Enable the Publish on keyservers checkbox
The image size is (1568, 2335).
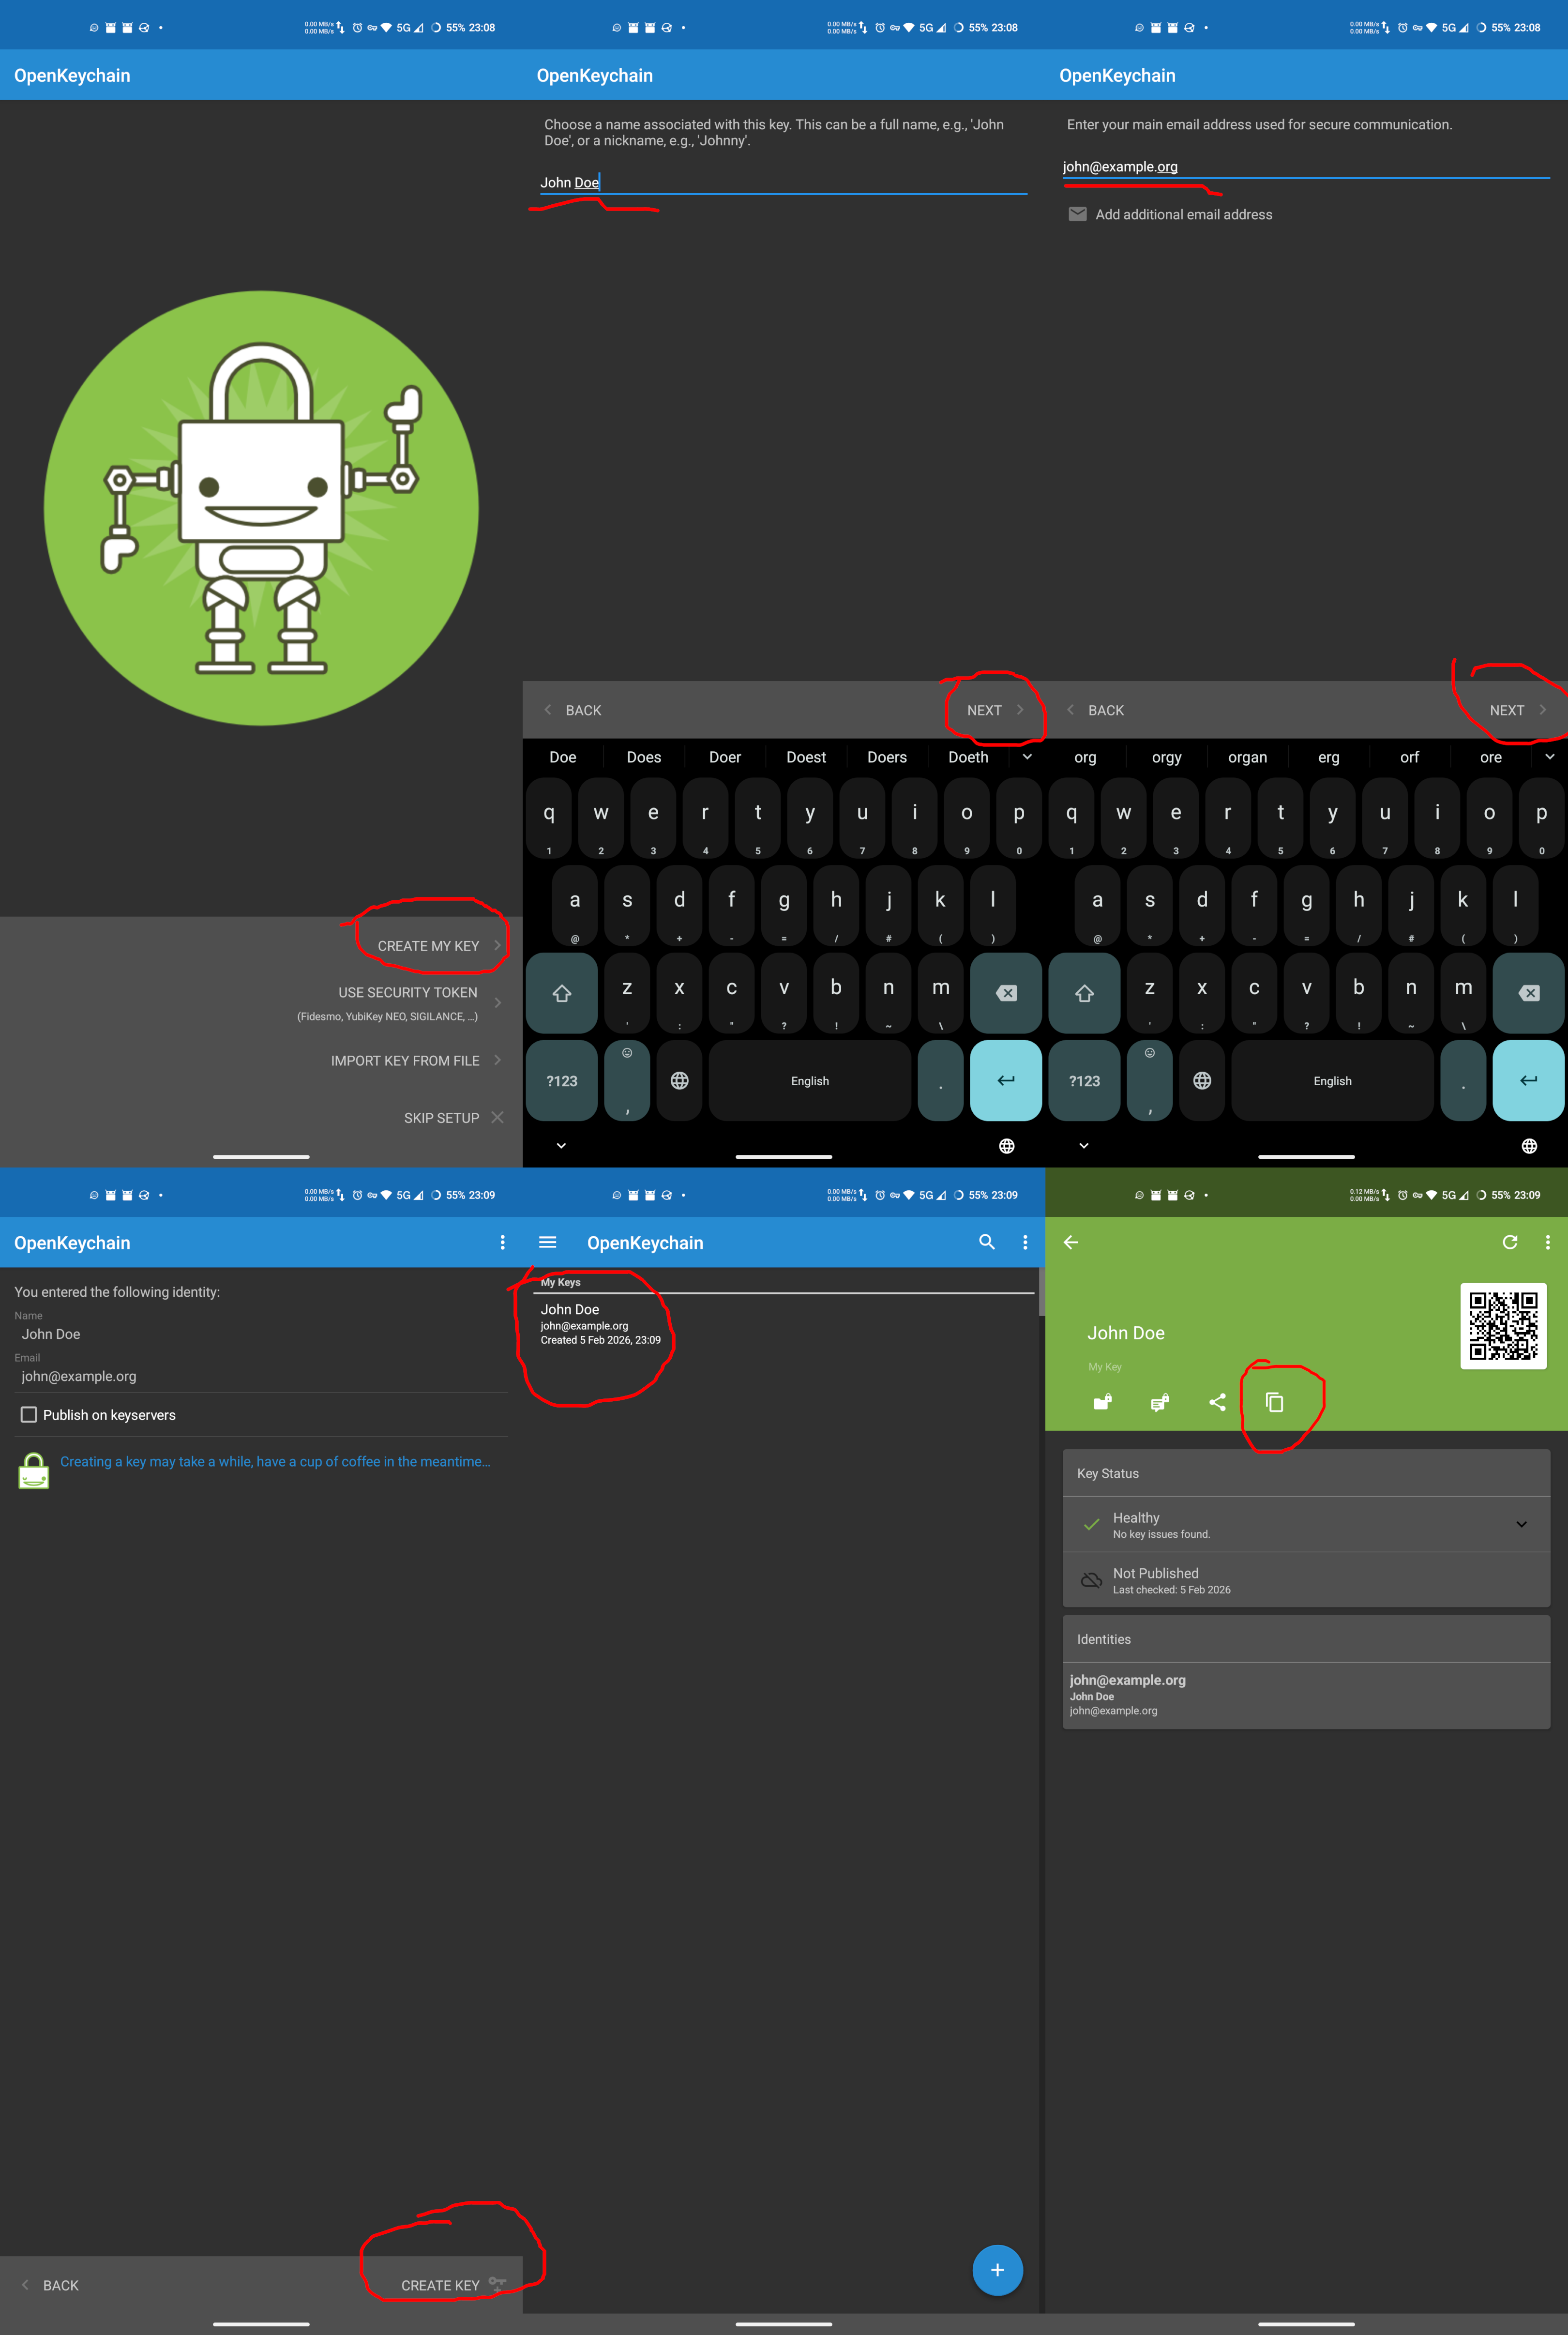(x=30, y=1414)
